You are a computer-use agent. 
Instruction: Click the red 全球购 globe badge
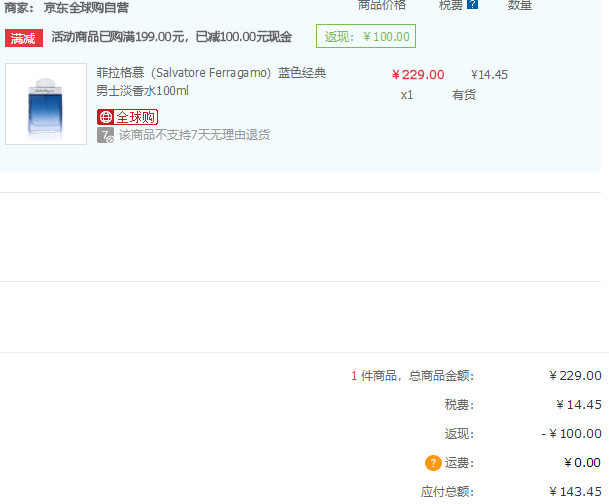[x=127, y=117]
